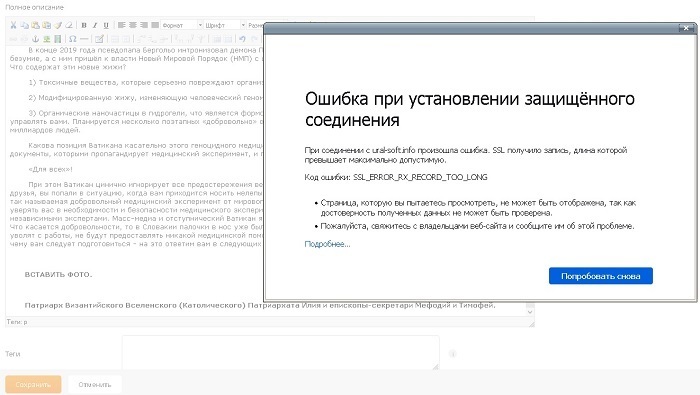Click the «Для всех»! line in editor
The height and width of the screenshot is (395, 700).
(x=50, y=170)
